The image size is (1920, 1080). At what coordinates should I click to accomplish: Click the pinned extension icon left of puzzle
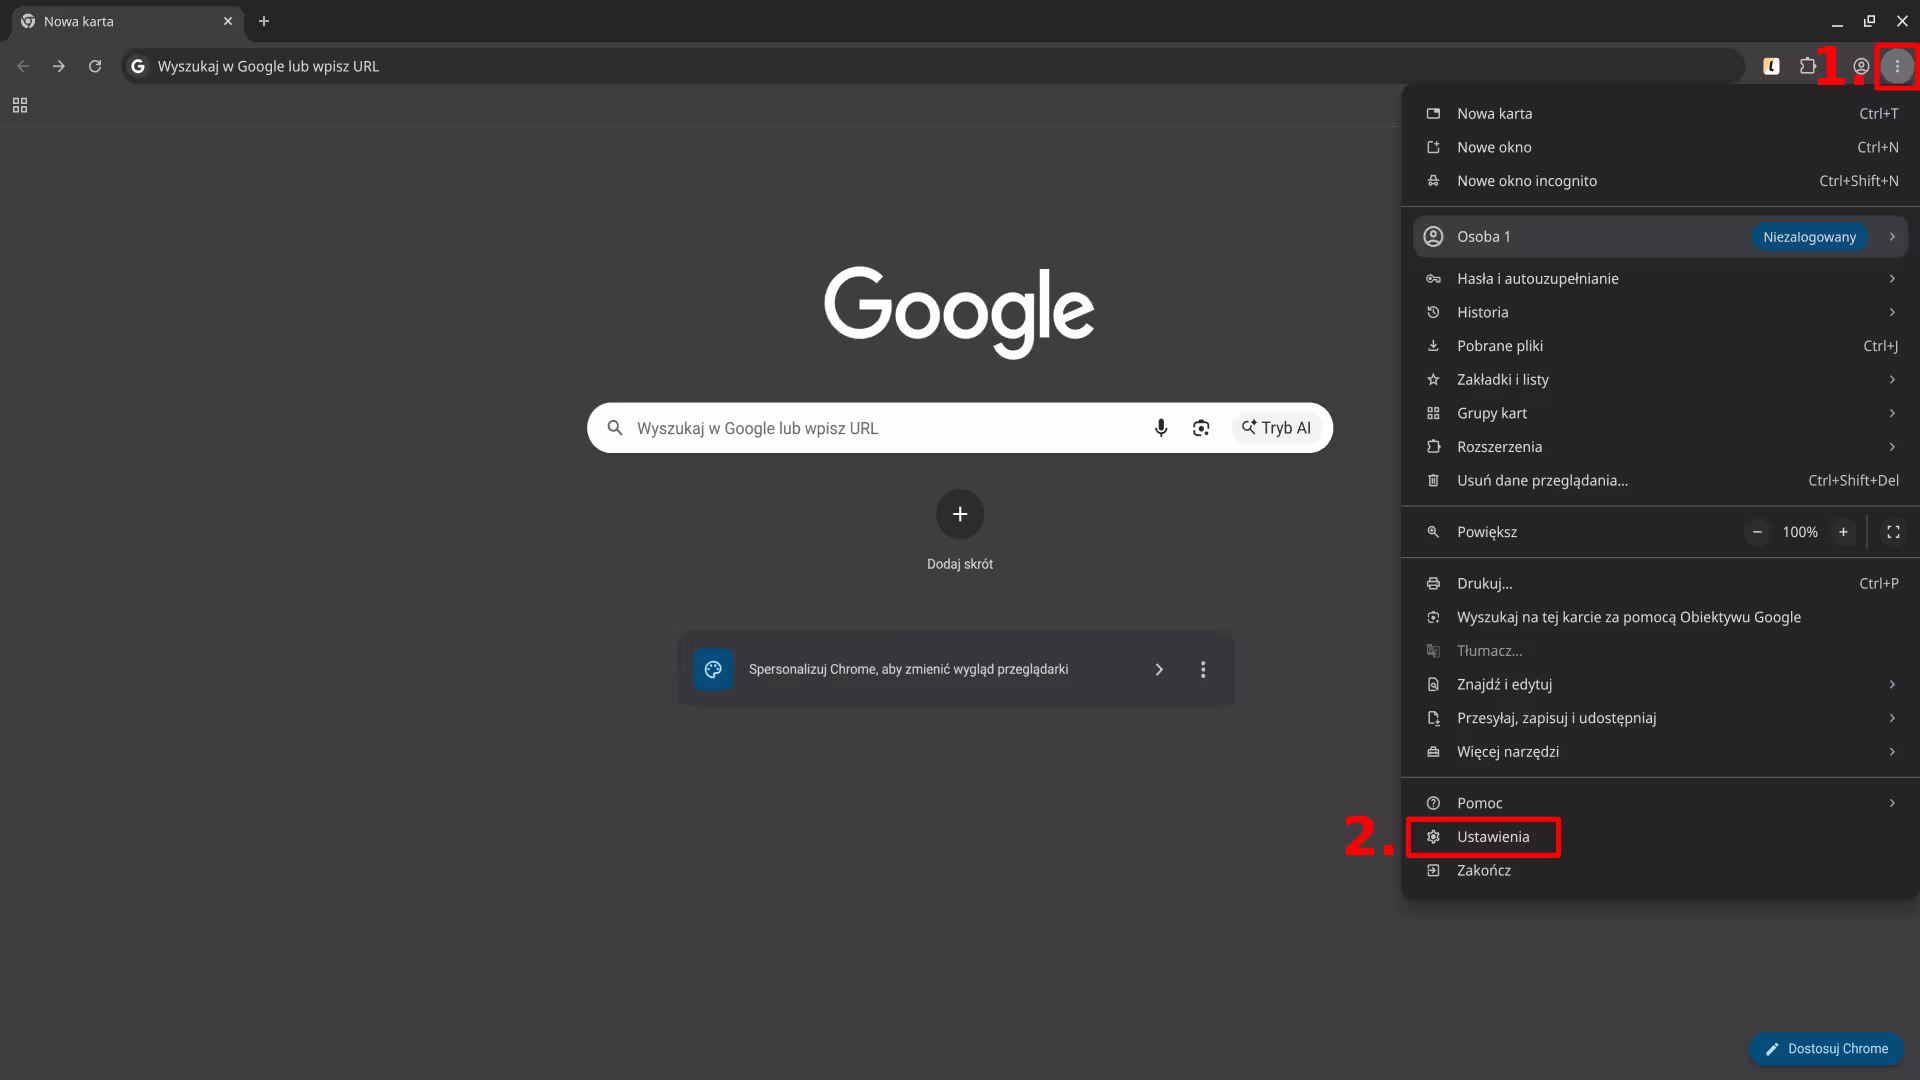coord(1771,66)
